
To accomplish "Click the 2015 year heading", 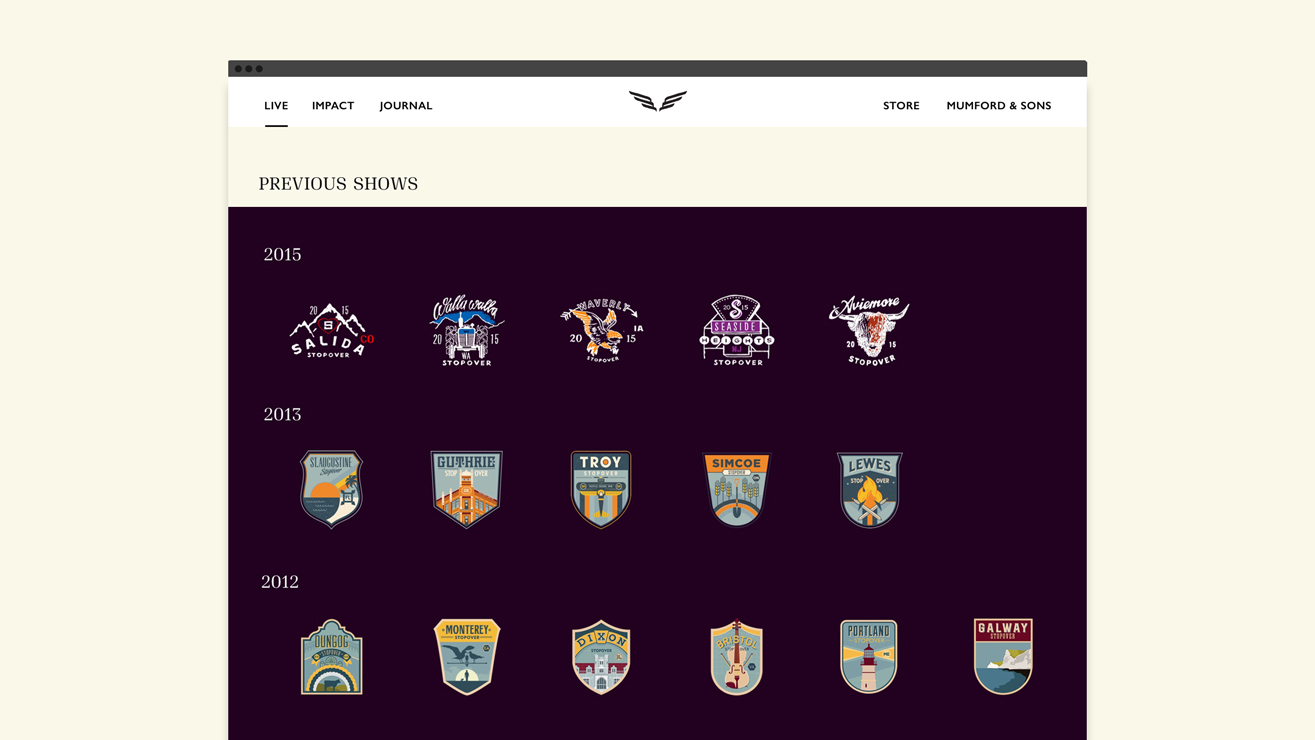I will [x=282, y=254].
